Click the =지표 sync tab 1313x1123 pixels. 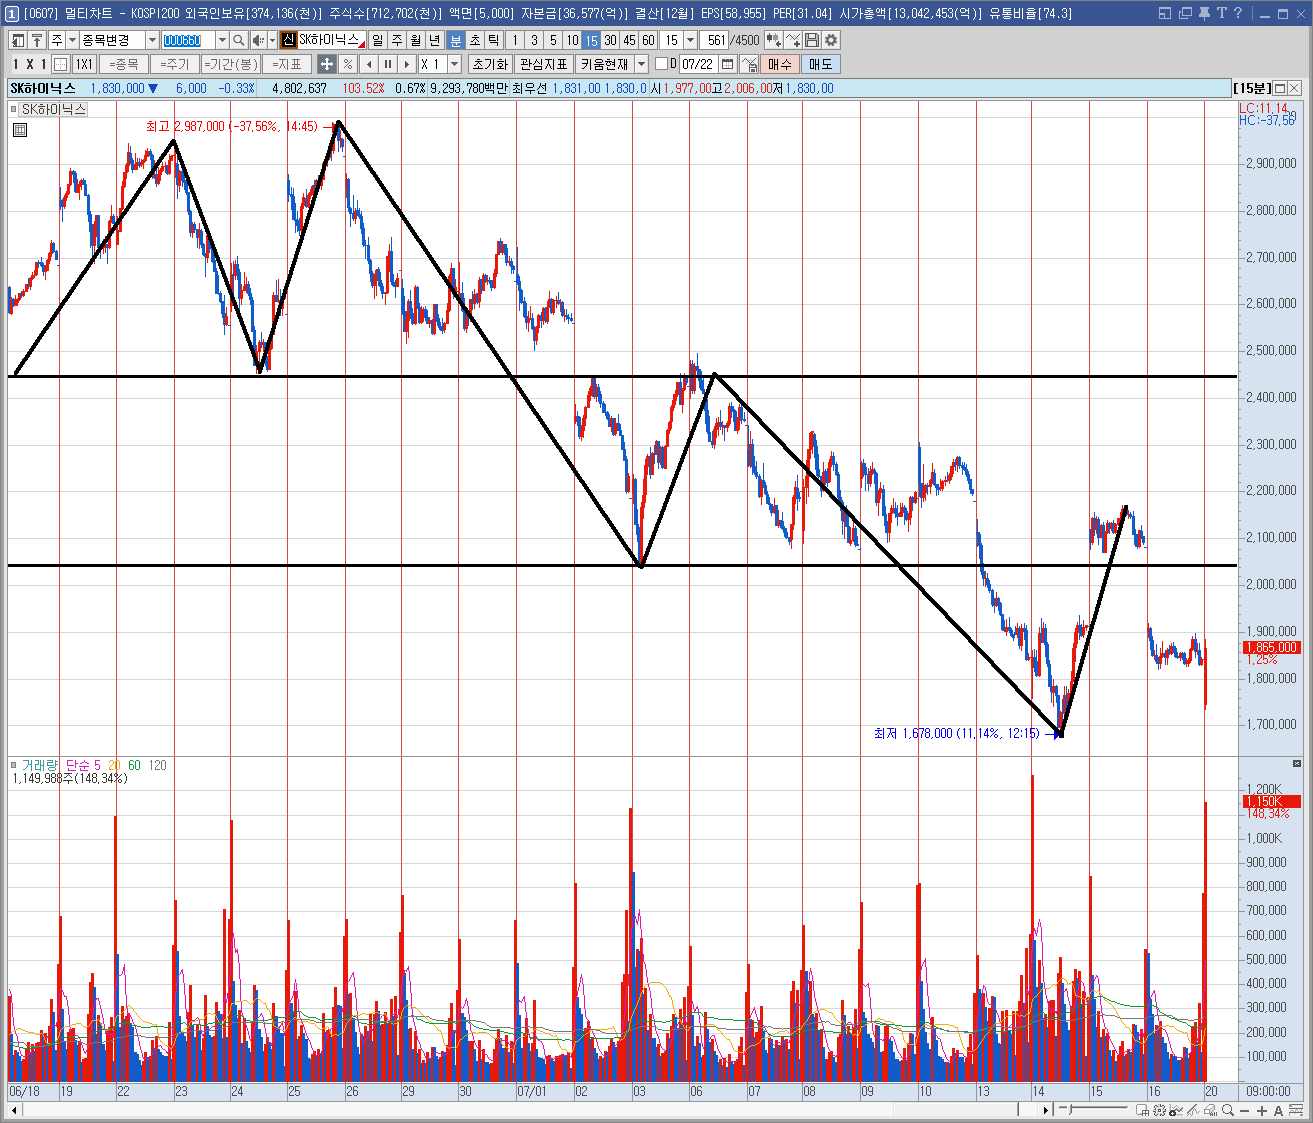[x=288, y=64]
